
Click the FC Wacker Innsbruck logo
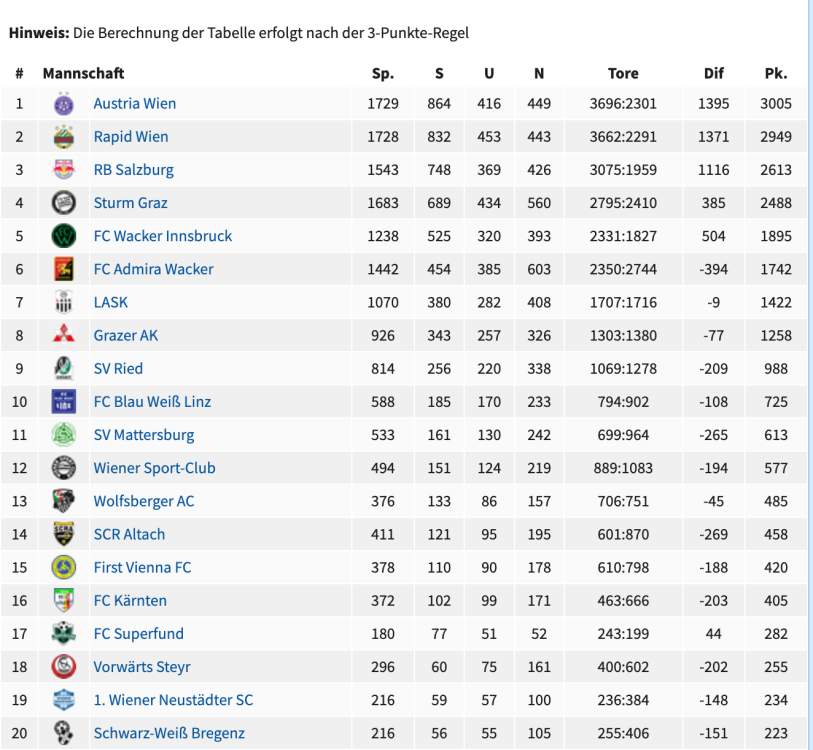pos(64,236)
